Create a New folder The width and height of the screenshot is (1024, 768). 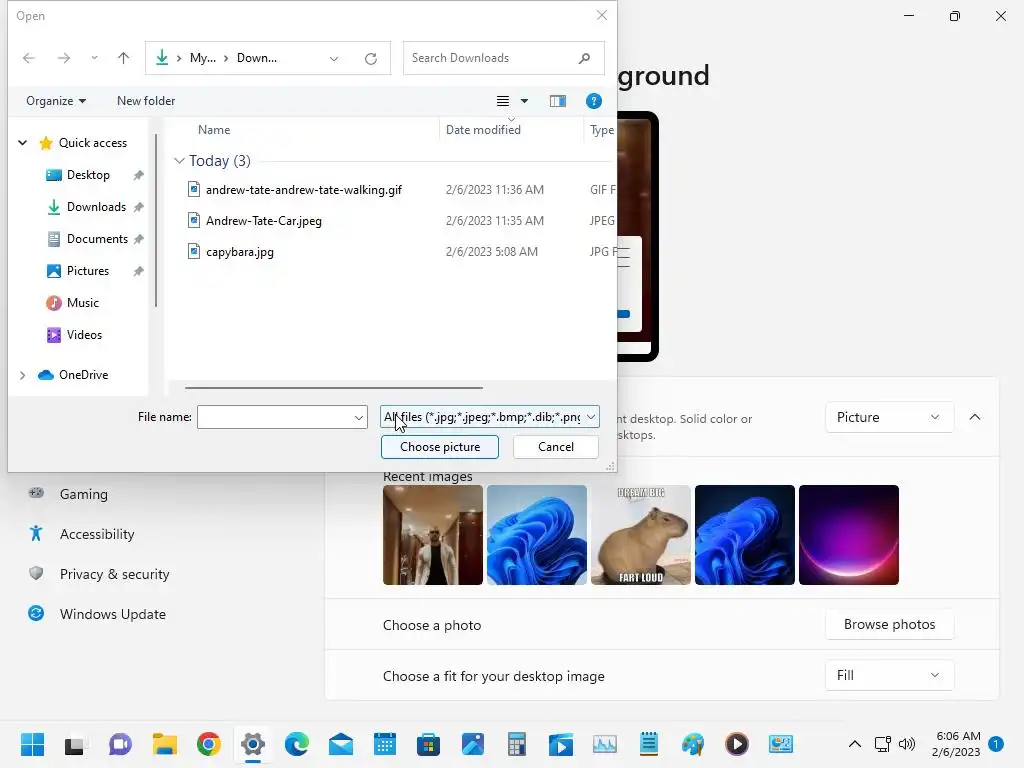[x=146, y=101]
